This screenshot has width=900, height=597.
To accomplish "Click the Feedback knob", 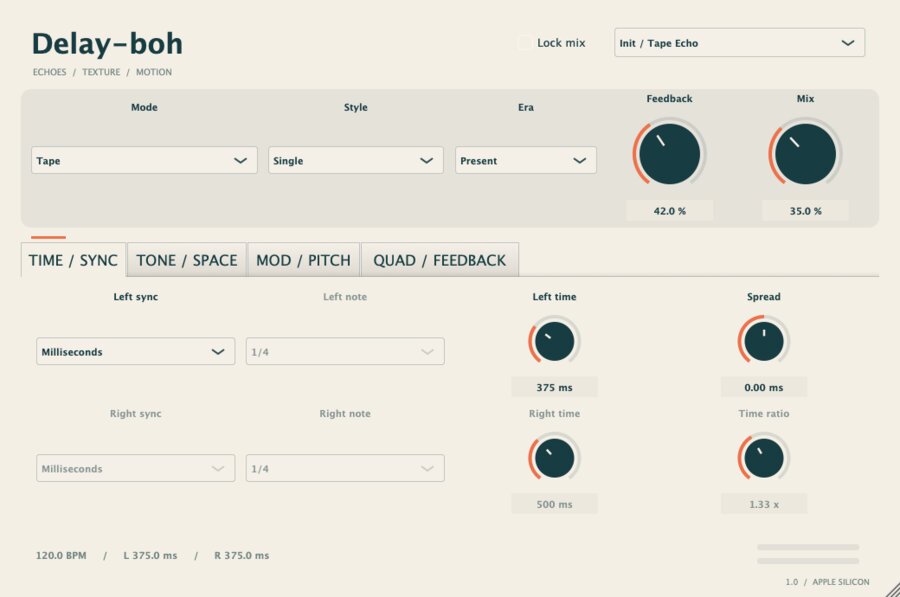I will [x=669, y=154].
